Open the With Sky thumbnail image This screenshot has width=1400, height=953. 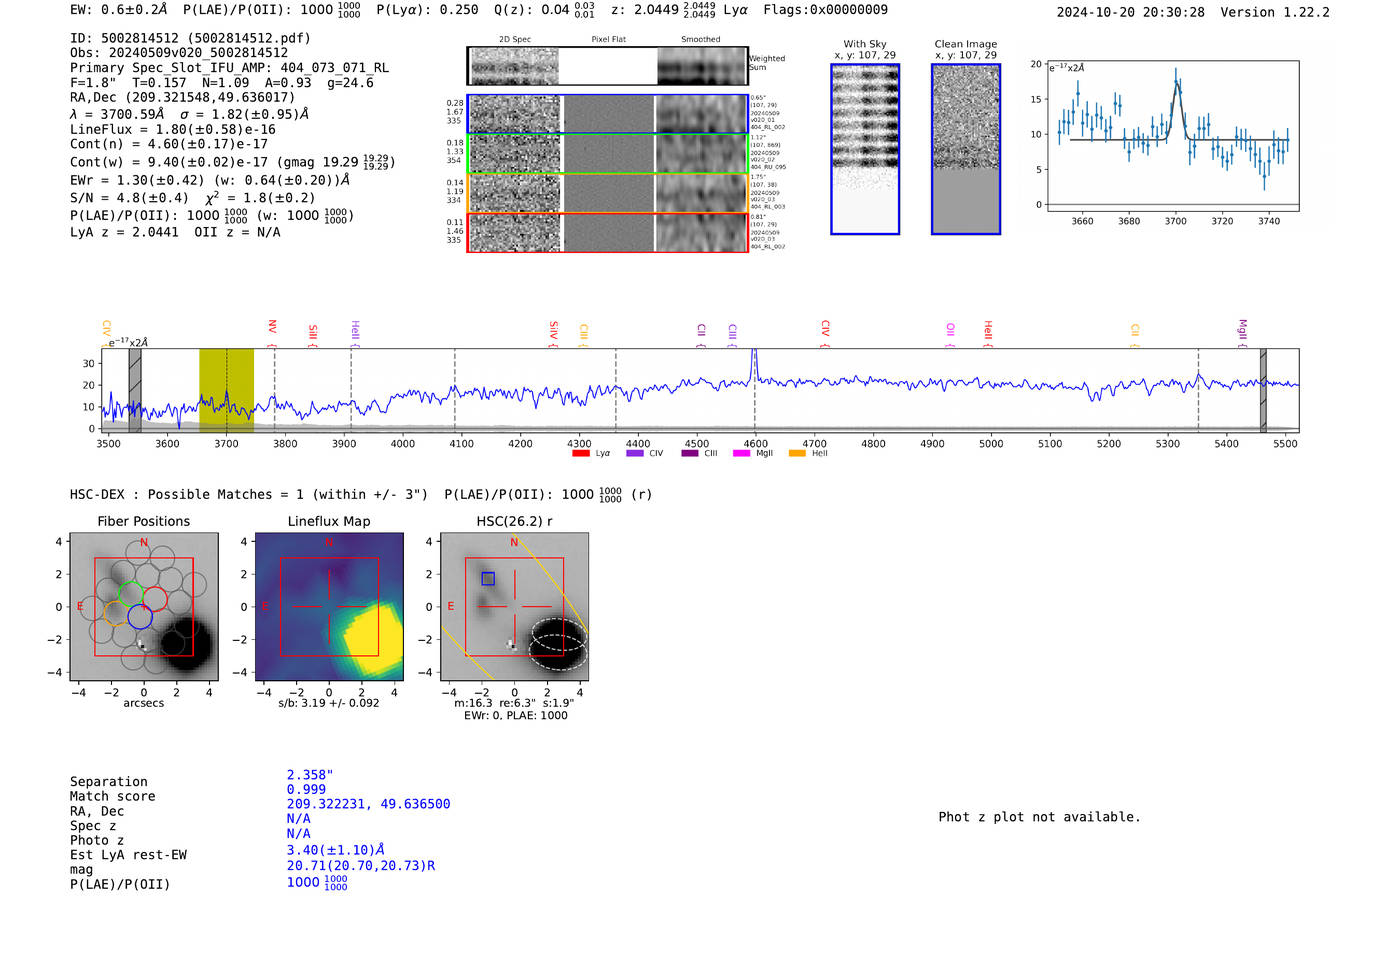pos(865,149)
